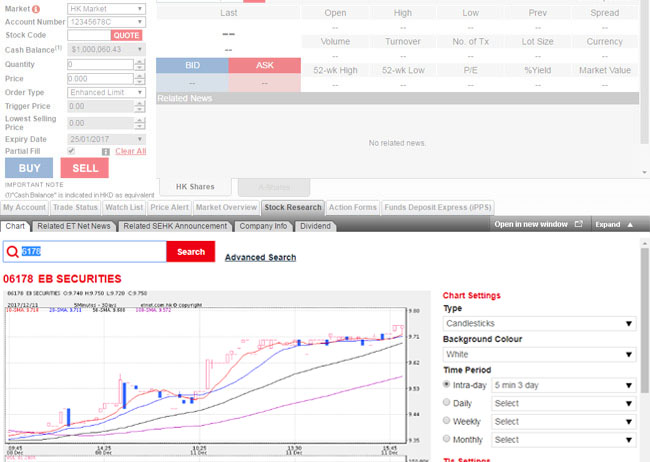The image size is (650, 462).
Task: Open the Order Type dropdown
Action: 106,92
